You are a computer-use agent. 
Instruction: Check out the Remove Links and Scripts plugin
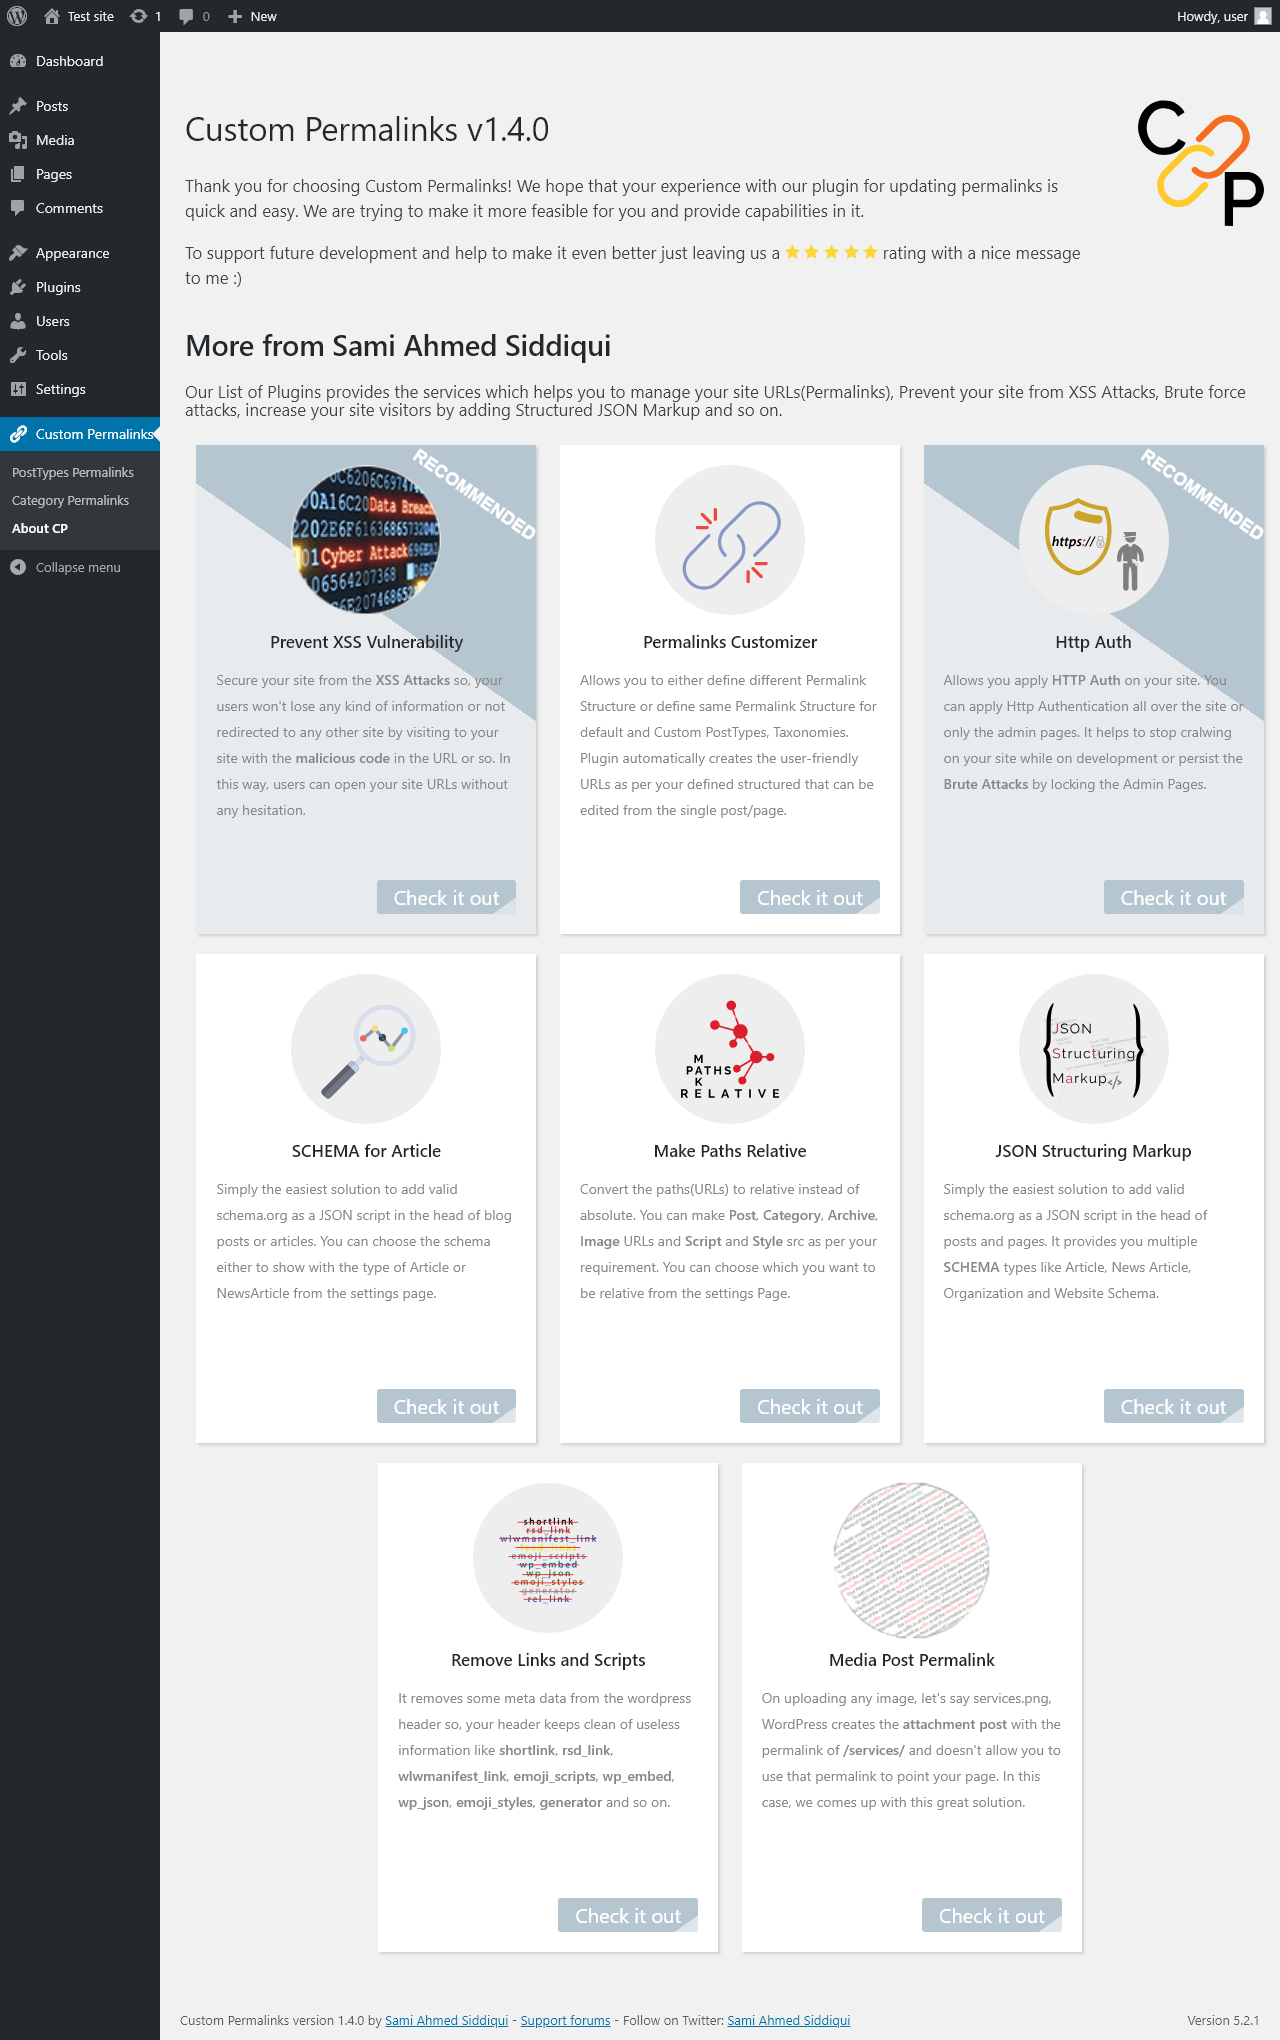pyautogui.click(x=628, y=1915)
